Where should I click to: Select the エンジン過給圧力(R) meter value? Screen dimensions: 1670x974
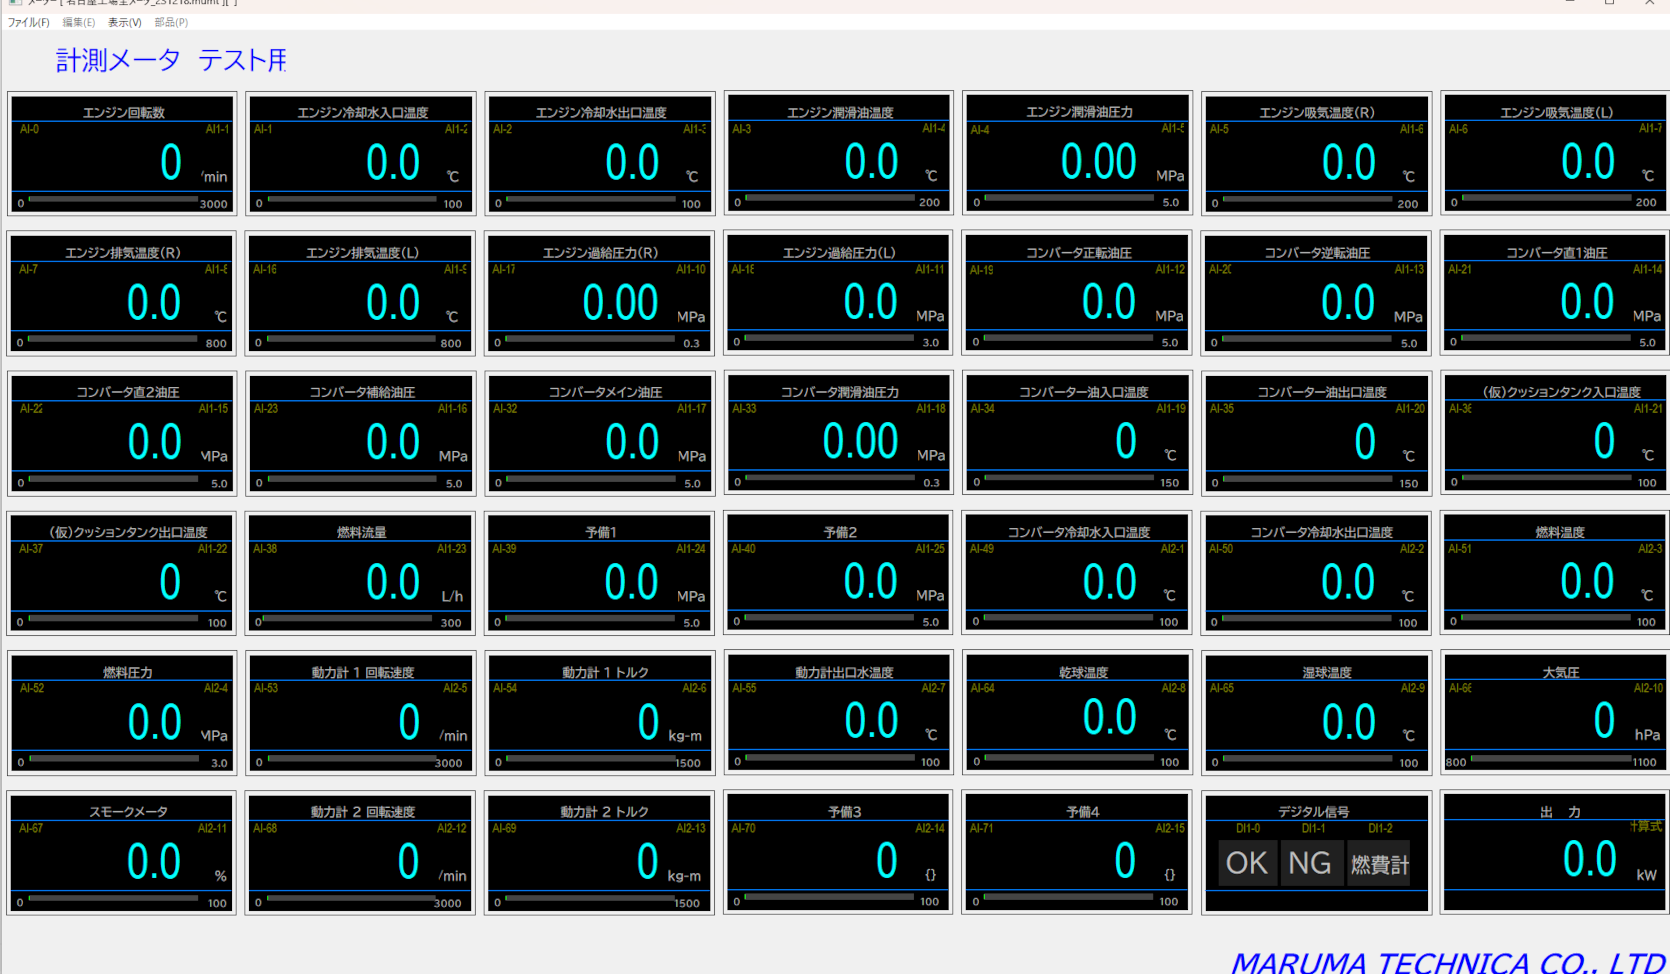tap(620, 303)
